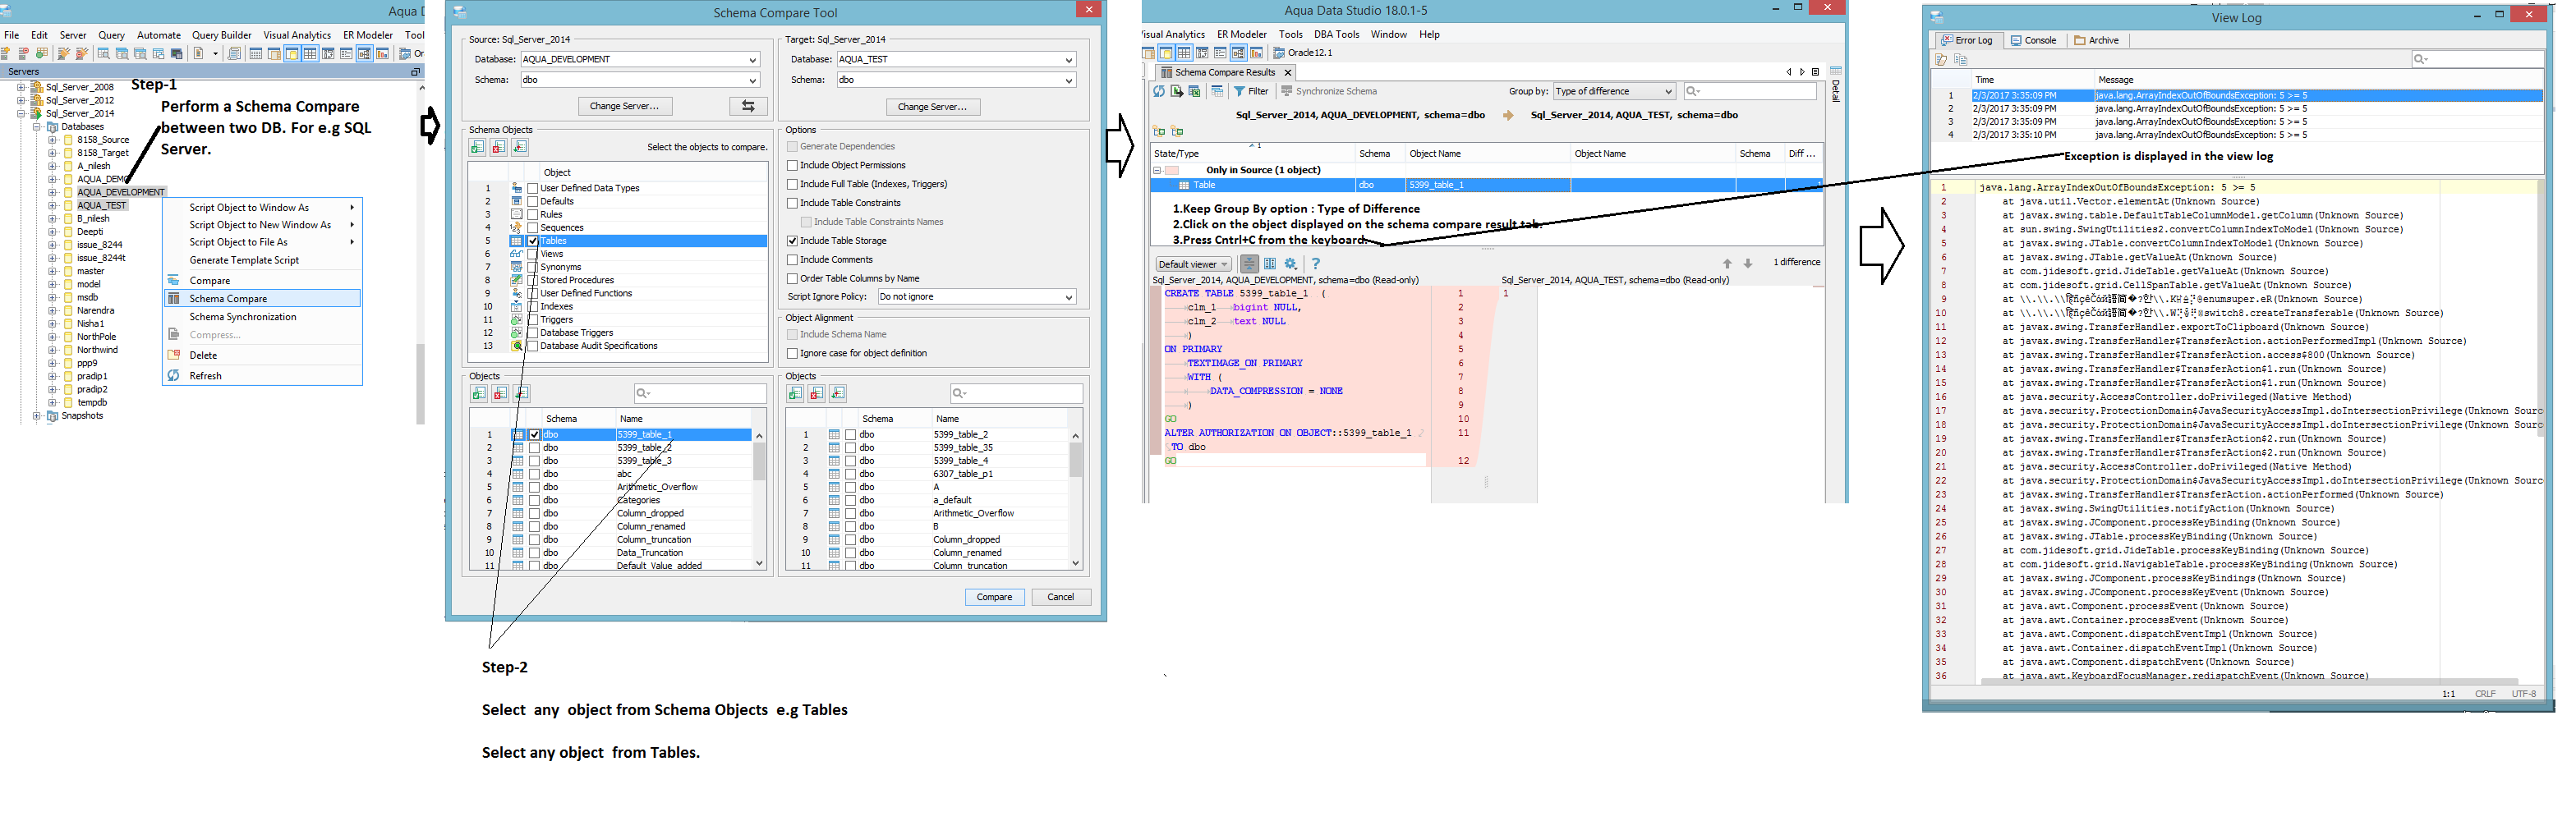Check Ignore case for object definition

click(793, 353)
